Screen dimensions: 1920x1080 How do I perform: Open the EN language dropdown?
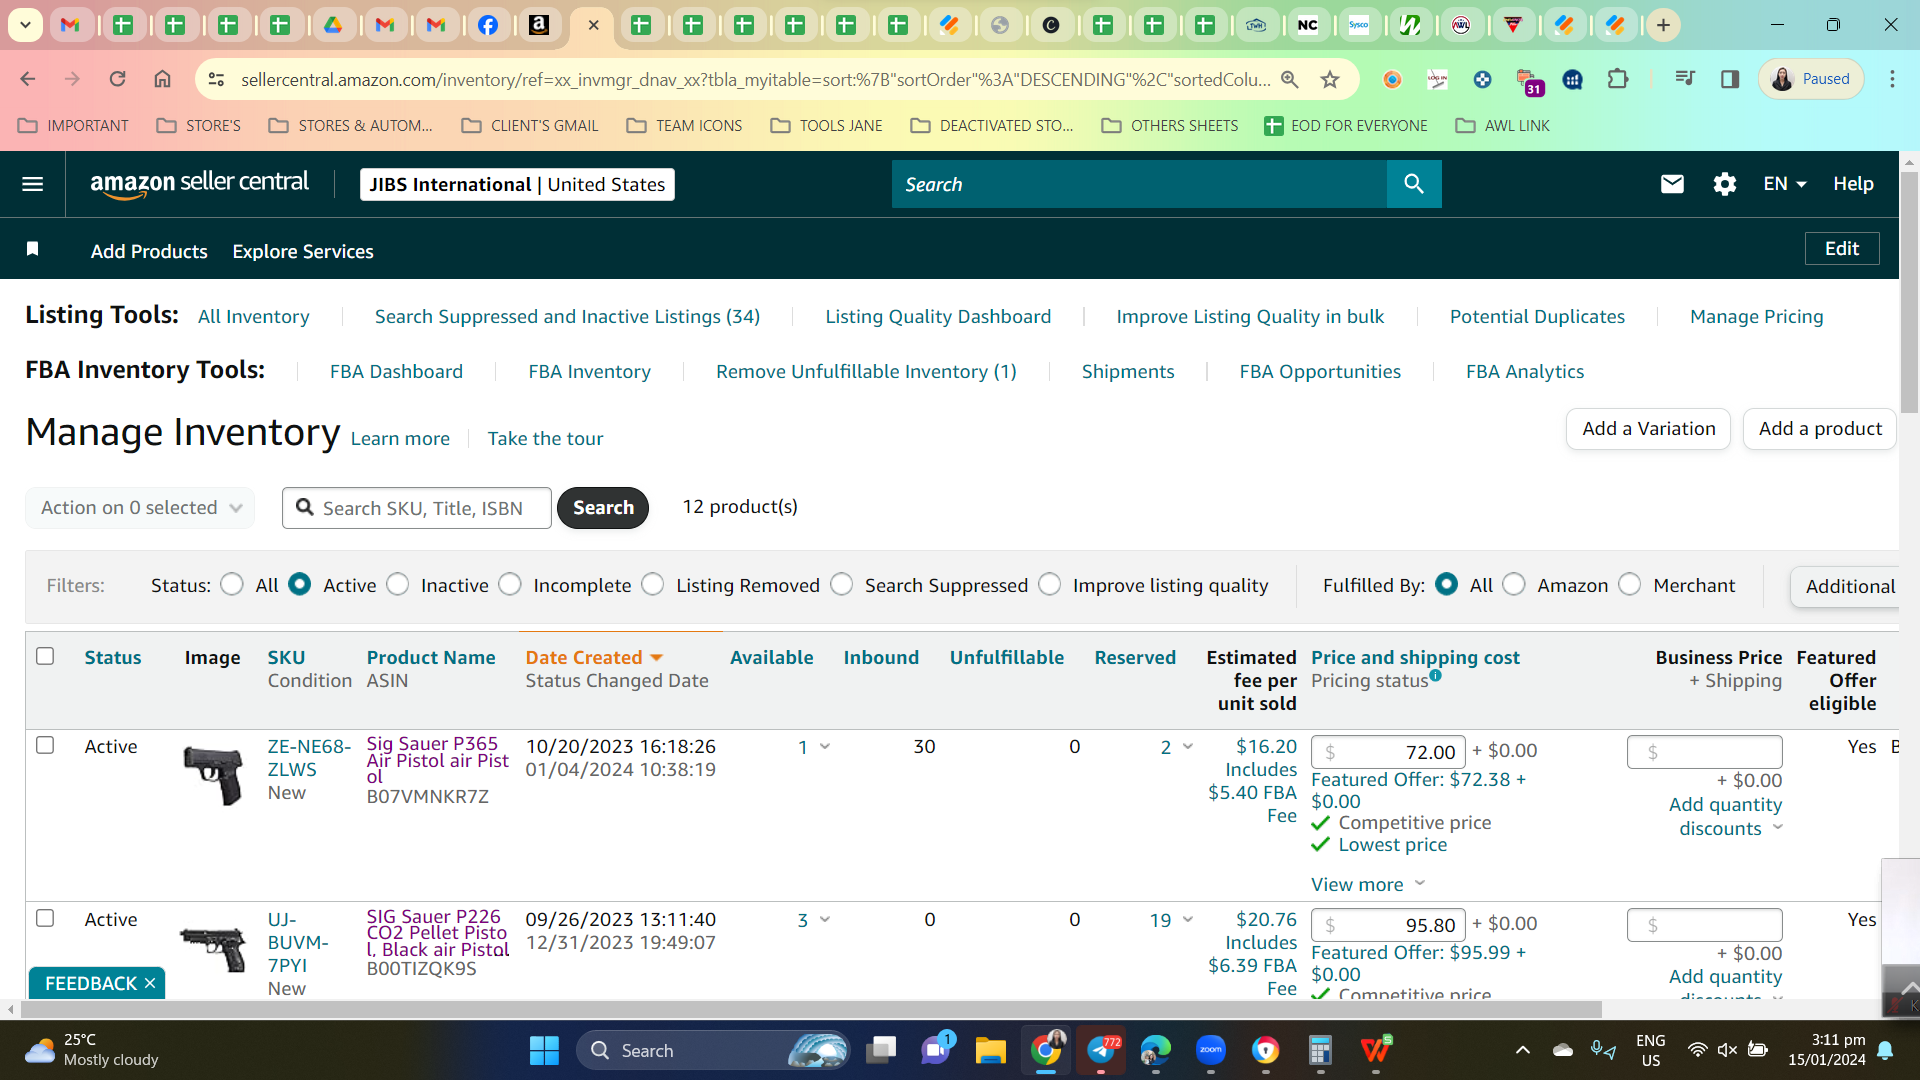click(x=1785, y=184)
